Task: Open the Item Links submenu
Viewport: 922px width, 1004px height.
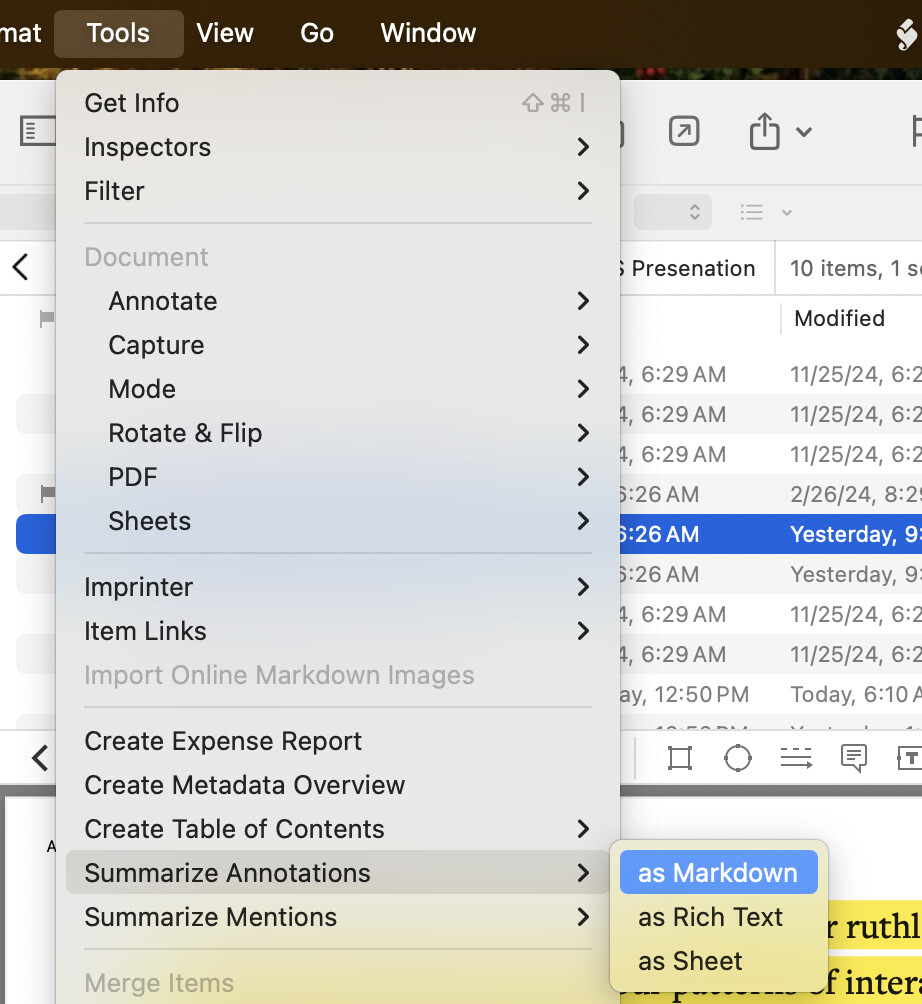Action: pyautogui.click(x=337, y=631)
